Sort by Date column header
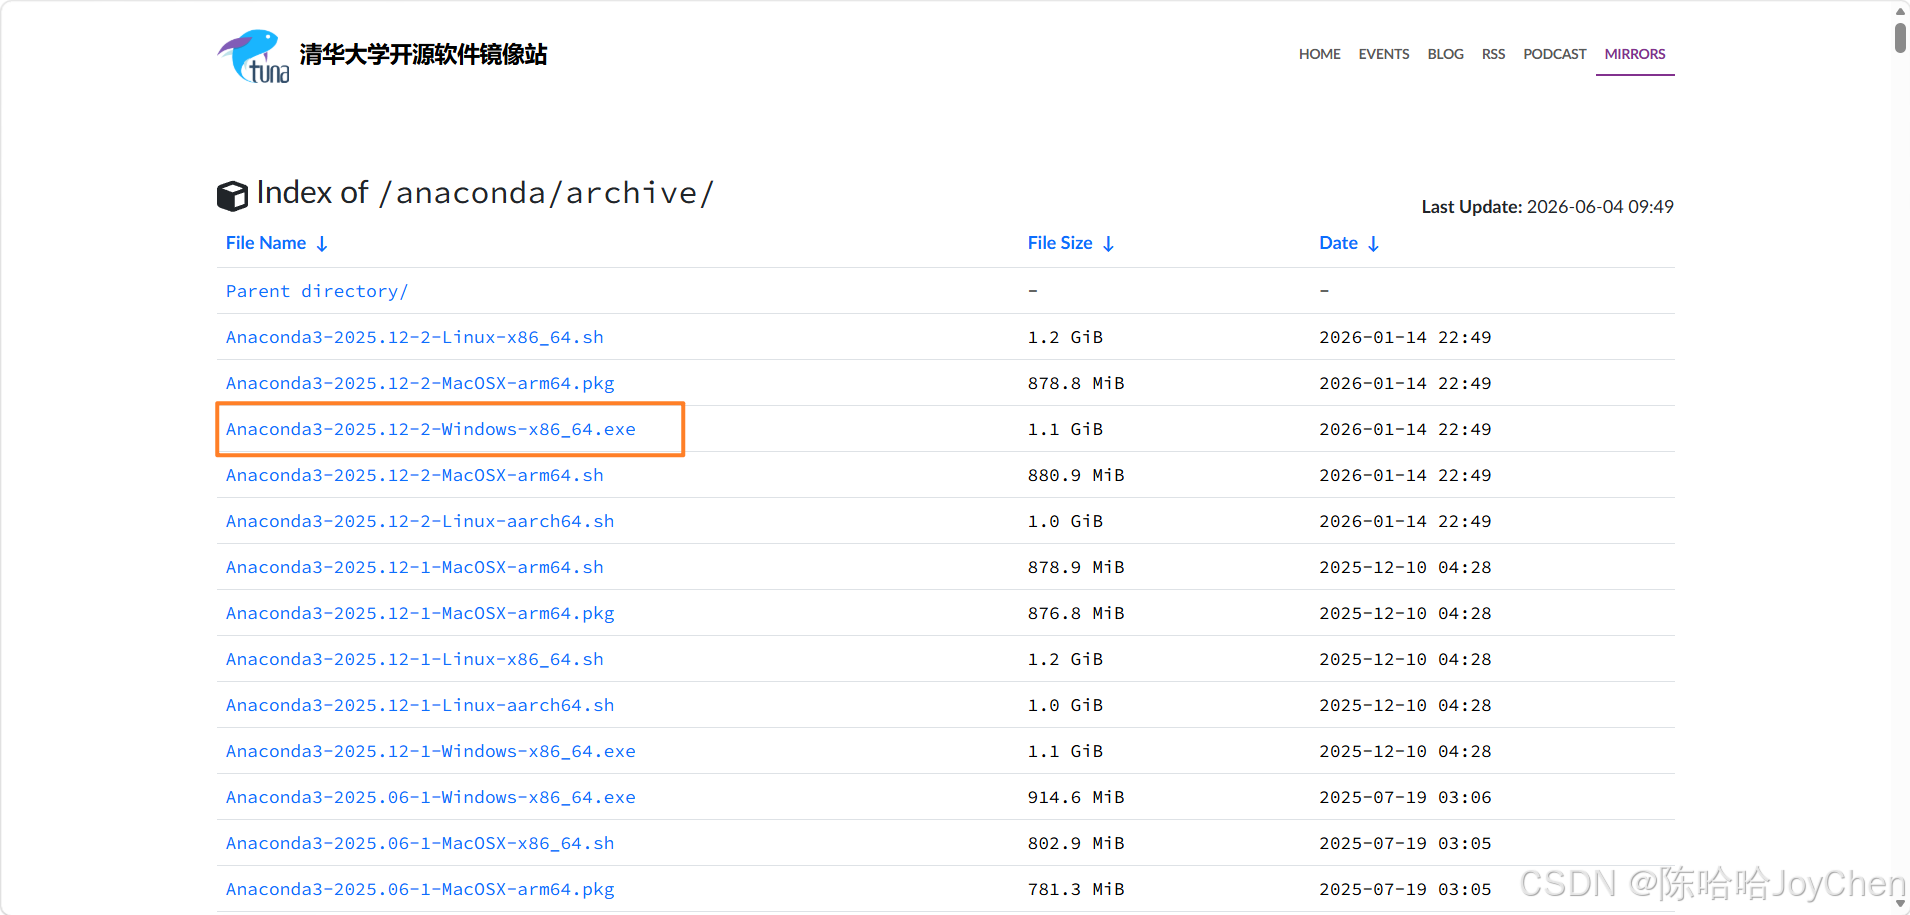The width and height of the screenshot is (1910, 915). tap(1338, 243)
